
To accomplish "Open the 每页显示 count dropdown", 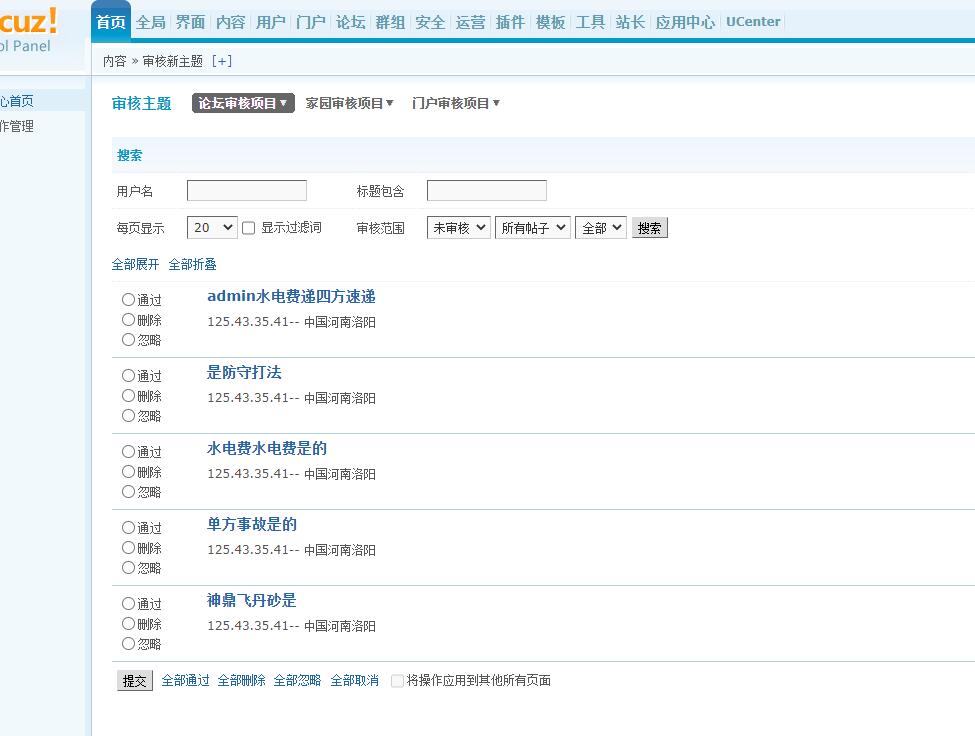I will pyautogui.click(x=212, y=228).
